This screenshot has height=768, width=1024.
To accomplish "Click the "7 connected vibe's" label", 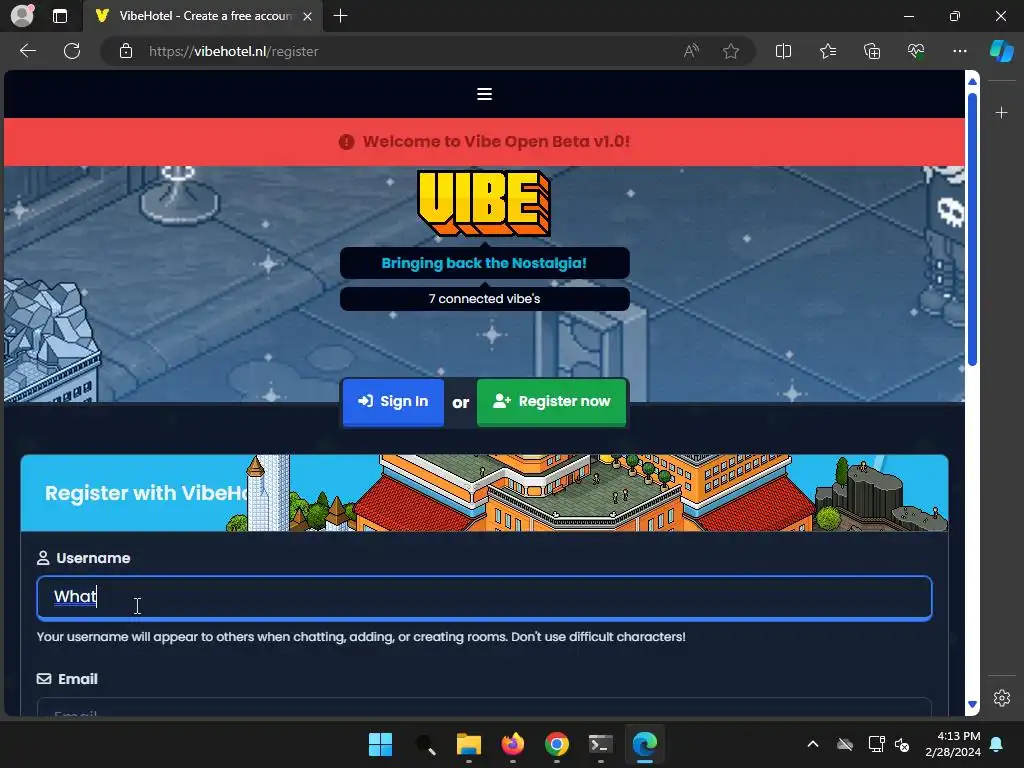I will point(484,299).
